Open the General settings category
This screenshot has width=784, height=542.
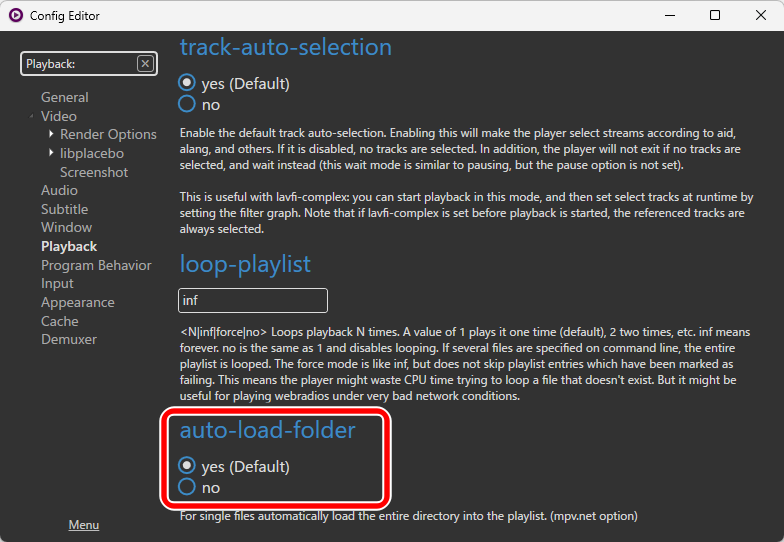(x=64, y=97)
